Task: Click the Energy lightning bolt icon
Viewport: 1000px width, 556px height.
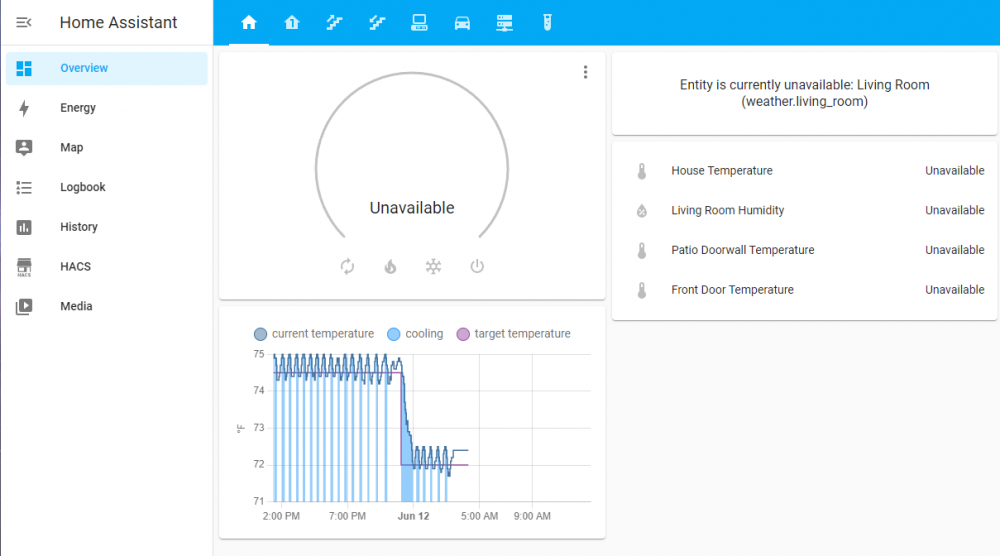Action: click(x=24, y=108)
